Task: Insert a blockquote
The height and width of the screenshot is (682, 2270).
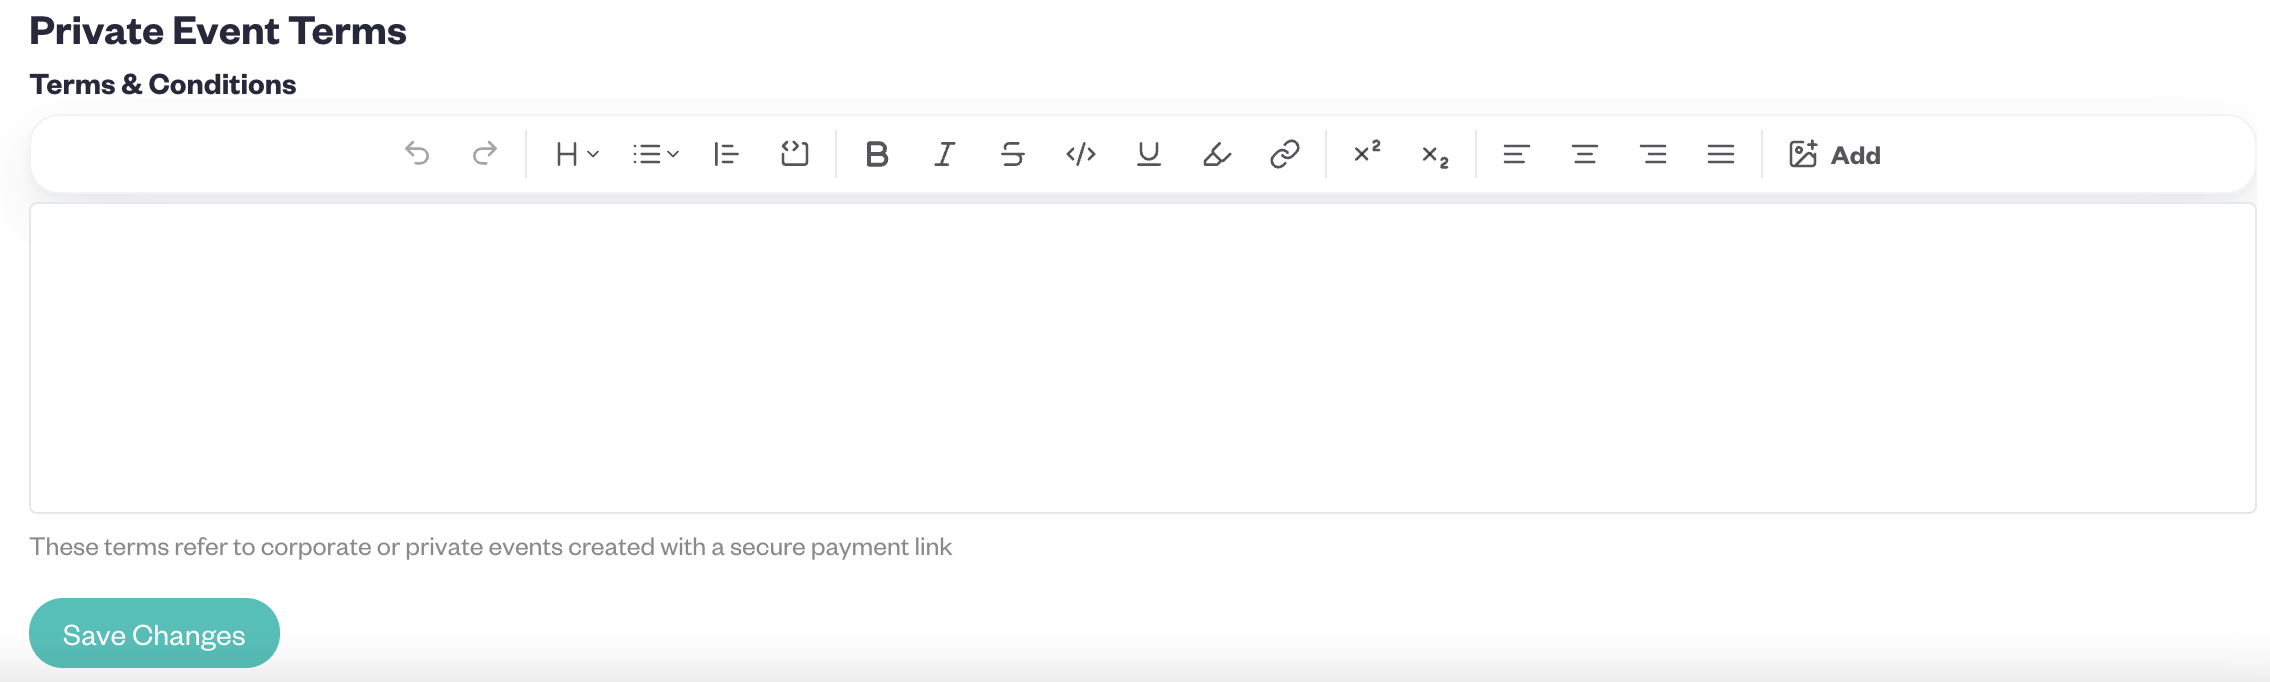Action: (726, 154)
